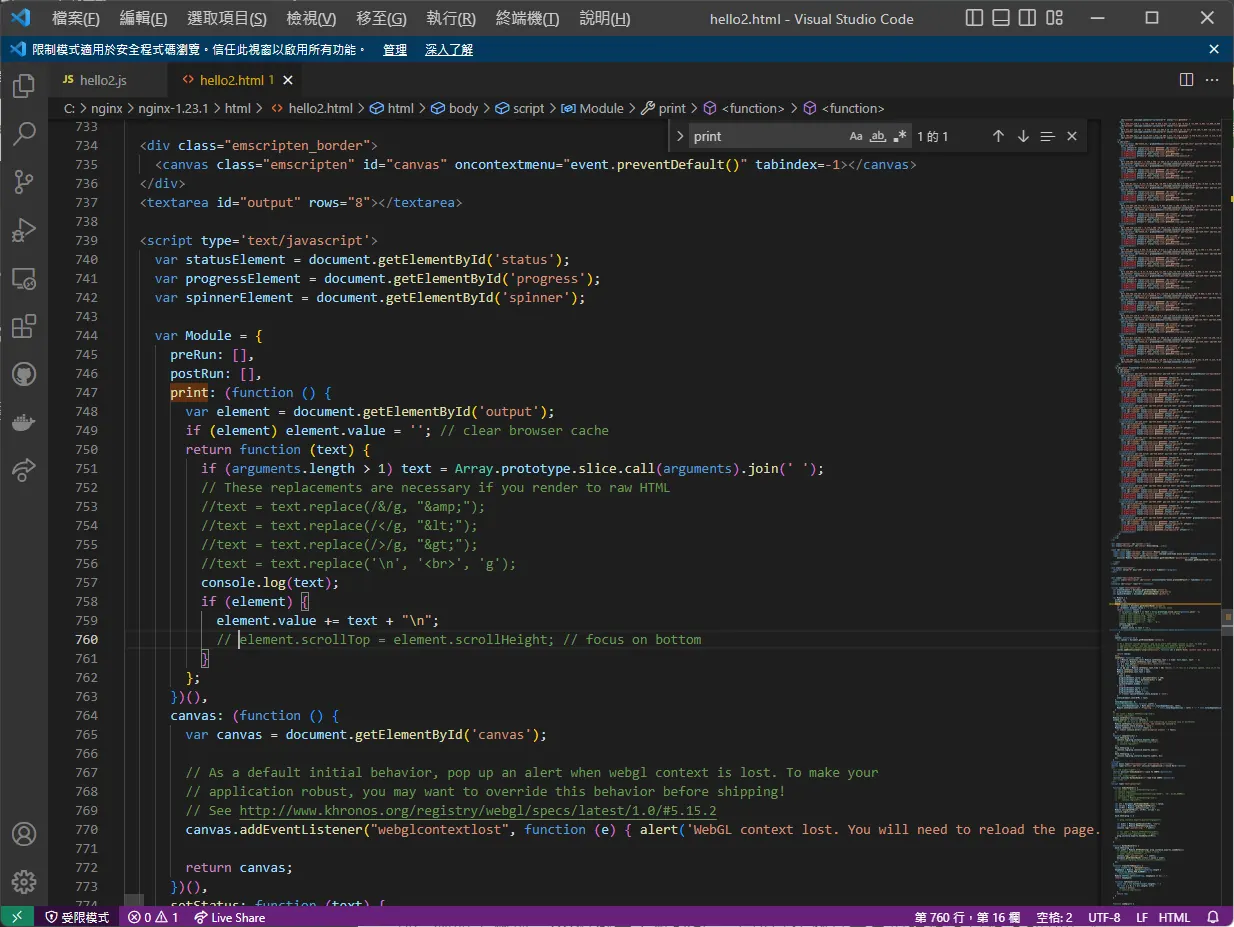The width and height of the screenshot is (1234, 927).
Task: Open the Manage gear menu
Action: point(24,881)
